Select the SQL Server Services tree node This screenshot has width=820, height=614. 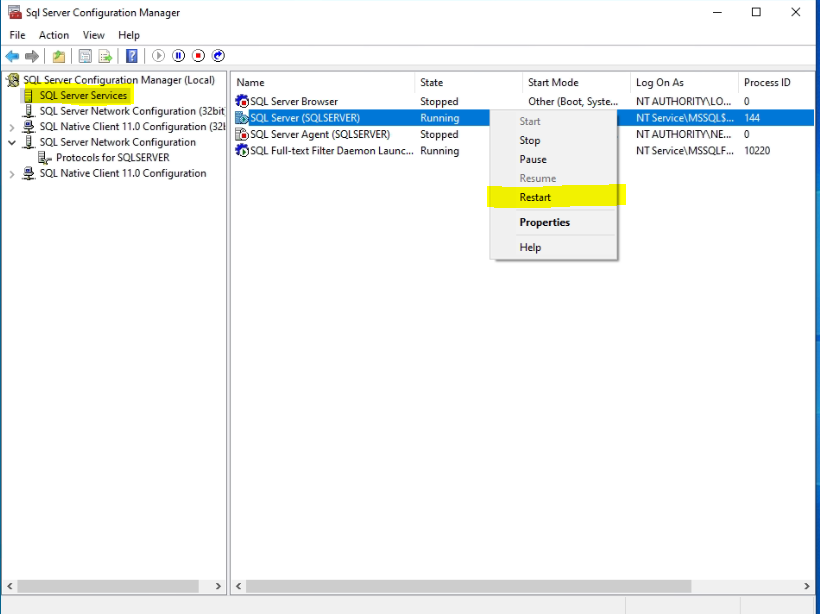tap(83, 96)
